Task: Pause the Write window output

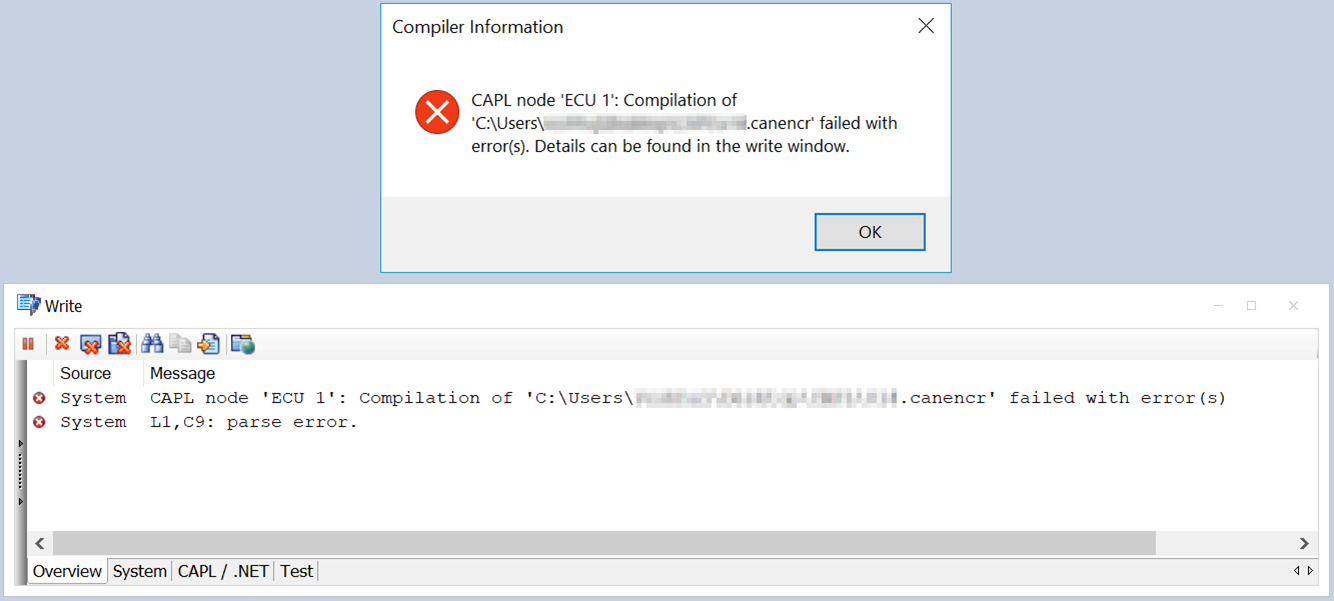Action: pos(28,344)
